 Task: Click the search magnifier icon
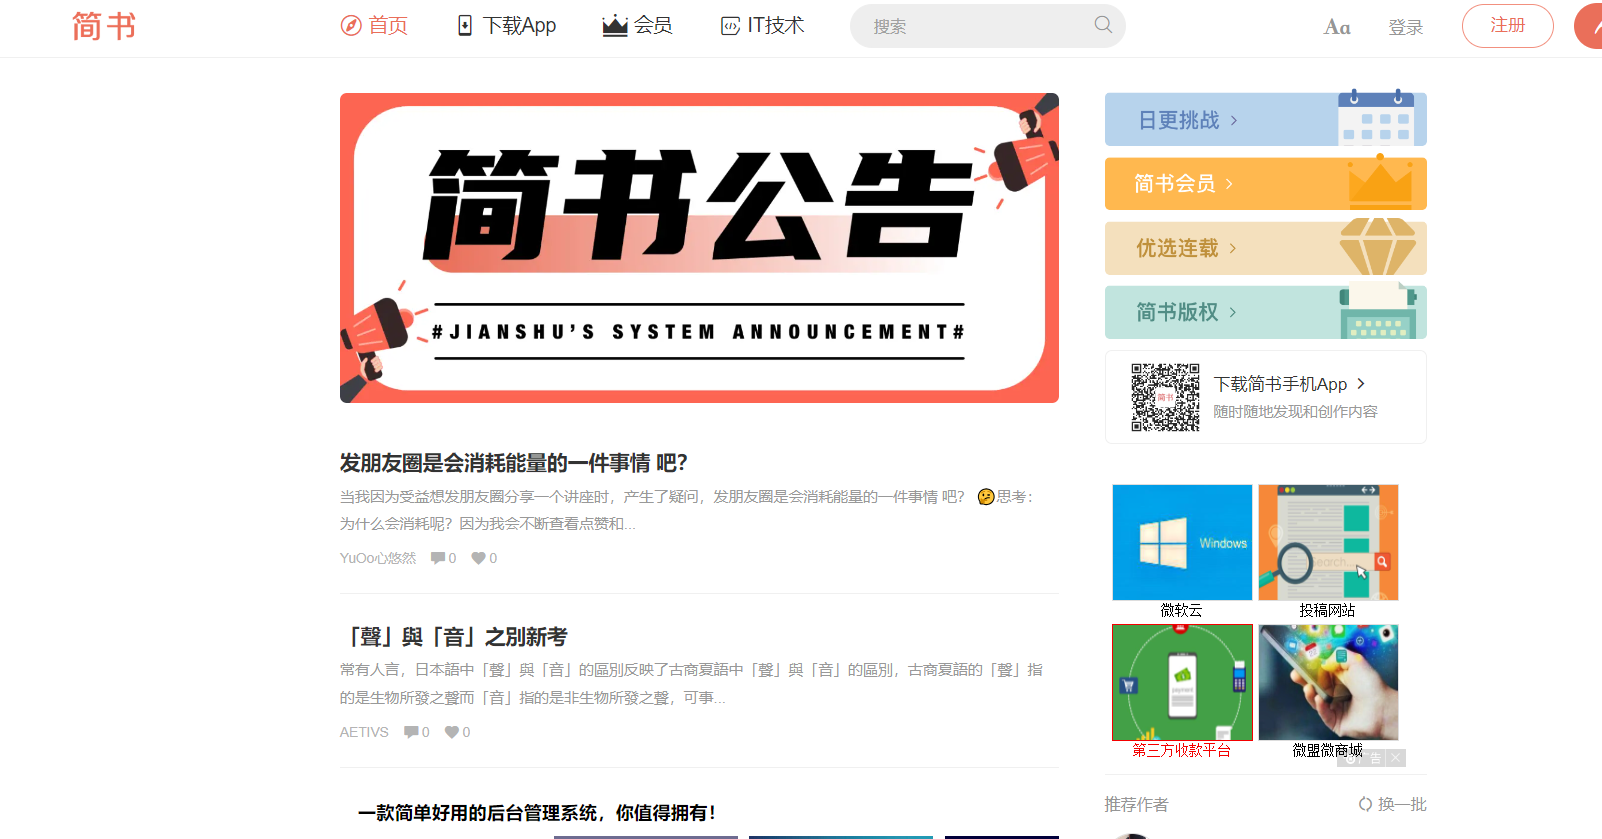tap(1103, 25)
